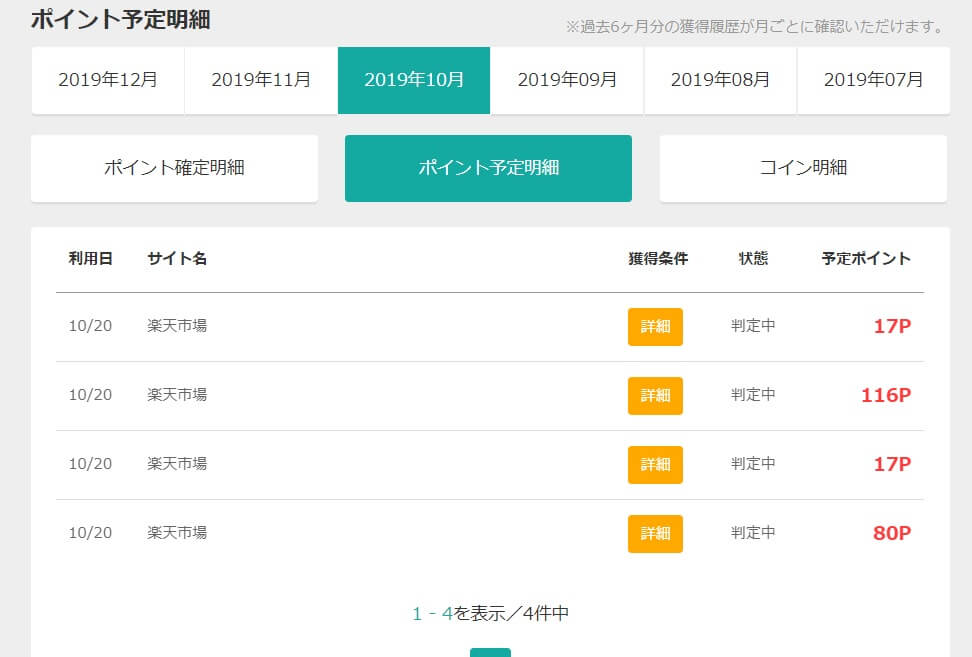Image resolution: width=972 pixels, height=657 pixels.
Task: Click the 予定ポイント column header
Action: tap(866, 258)
